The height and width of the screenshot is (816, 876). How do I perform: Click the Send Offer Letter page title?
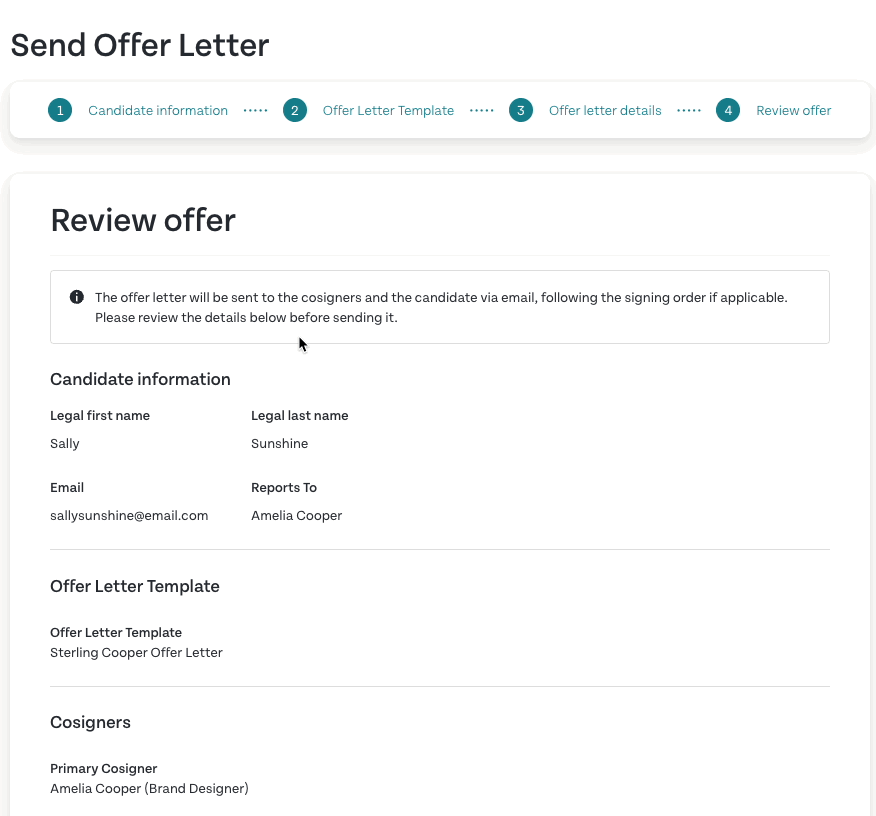click(x=140, y=45)
